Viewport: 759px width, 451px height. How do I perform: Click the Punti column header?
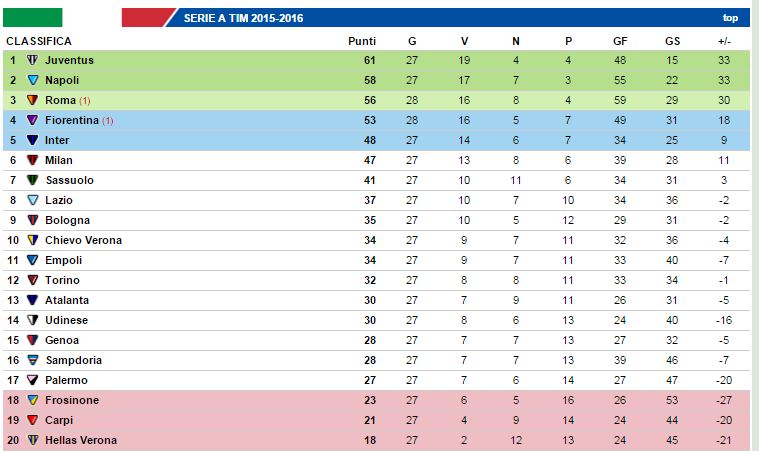pyautogui.click(x=361, y=41)
